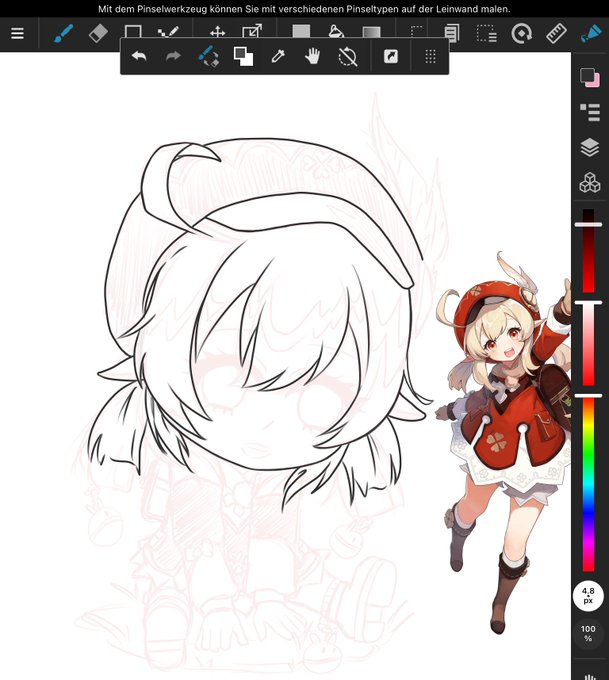Open the hamburger main menu

(x=17, y=33)
